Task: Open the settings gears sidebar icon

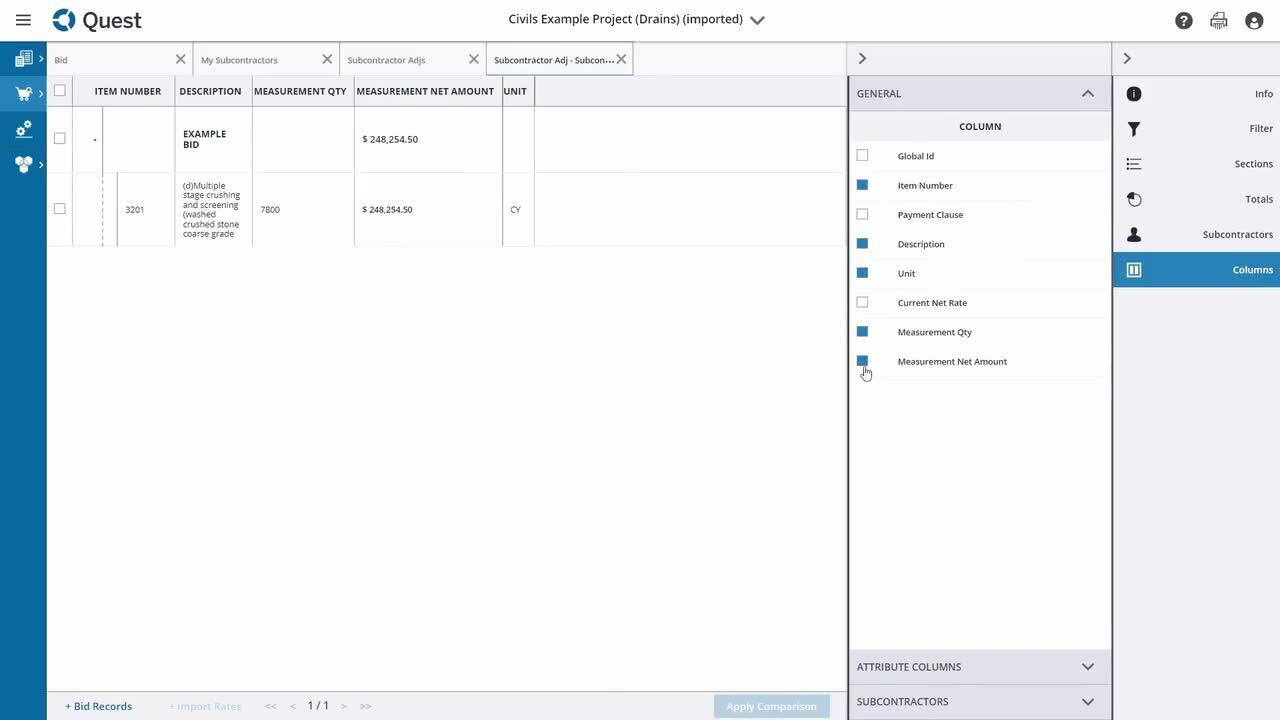Action: 23,129
